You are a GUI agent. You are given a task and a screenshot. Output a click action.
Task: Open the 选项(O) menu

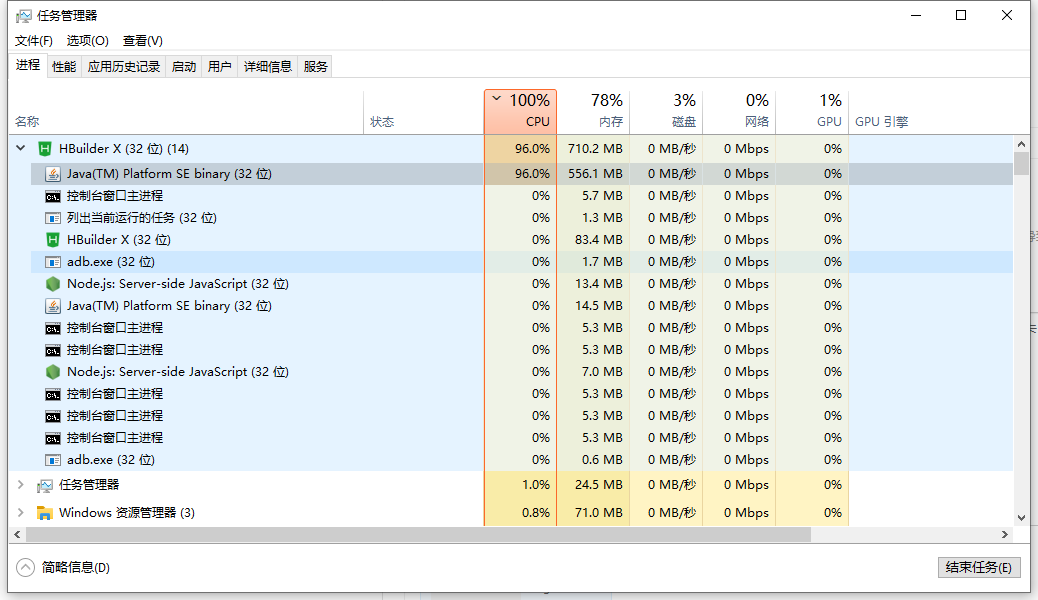88,41
